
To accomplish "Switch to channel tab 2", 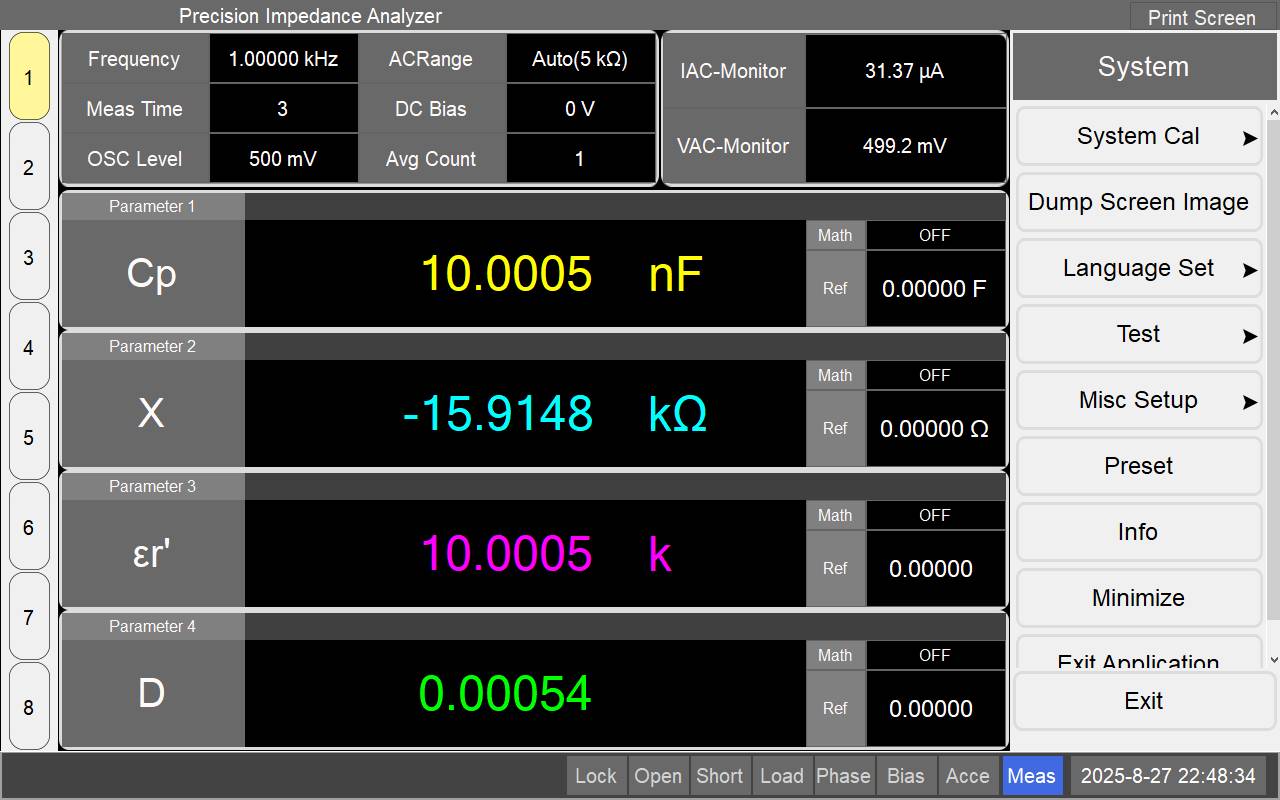I will tap(29, 167).
